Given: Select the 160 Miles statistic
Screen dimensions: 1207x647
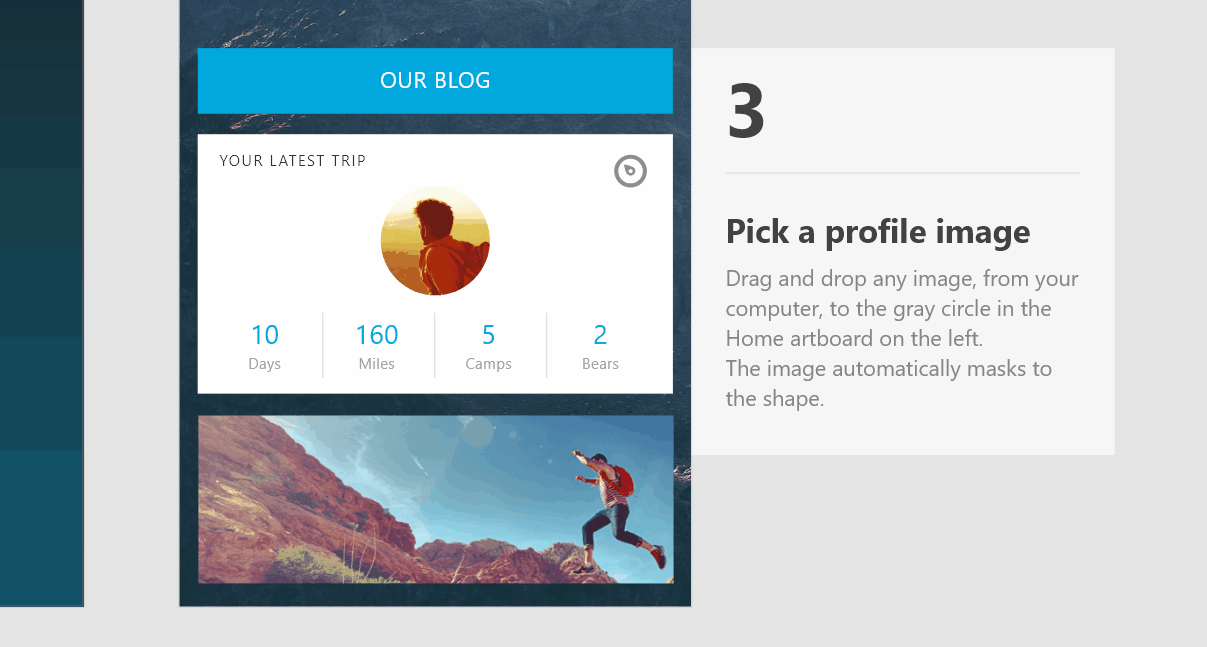Looking at the screenshot, I should point(377,346).
